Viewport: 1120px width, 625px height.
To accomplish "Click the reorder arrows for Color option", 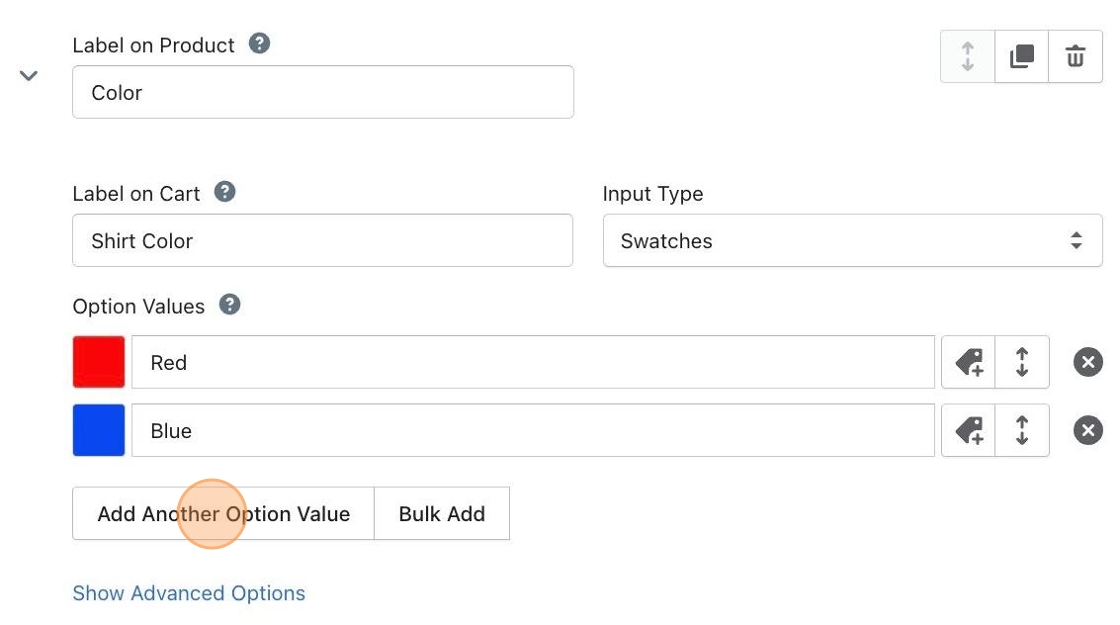I will click(967, 57).
